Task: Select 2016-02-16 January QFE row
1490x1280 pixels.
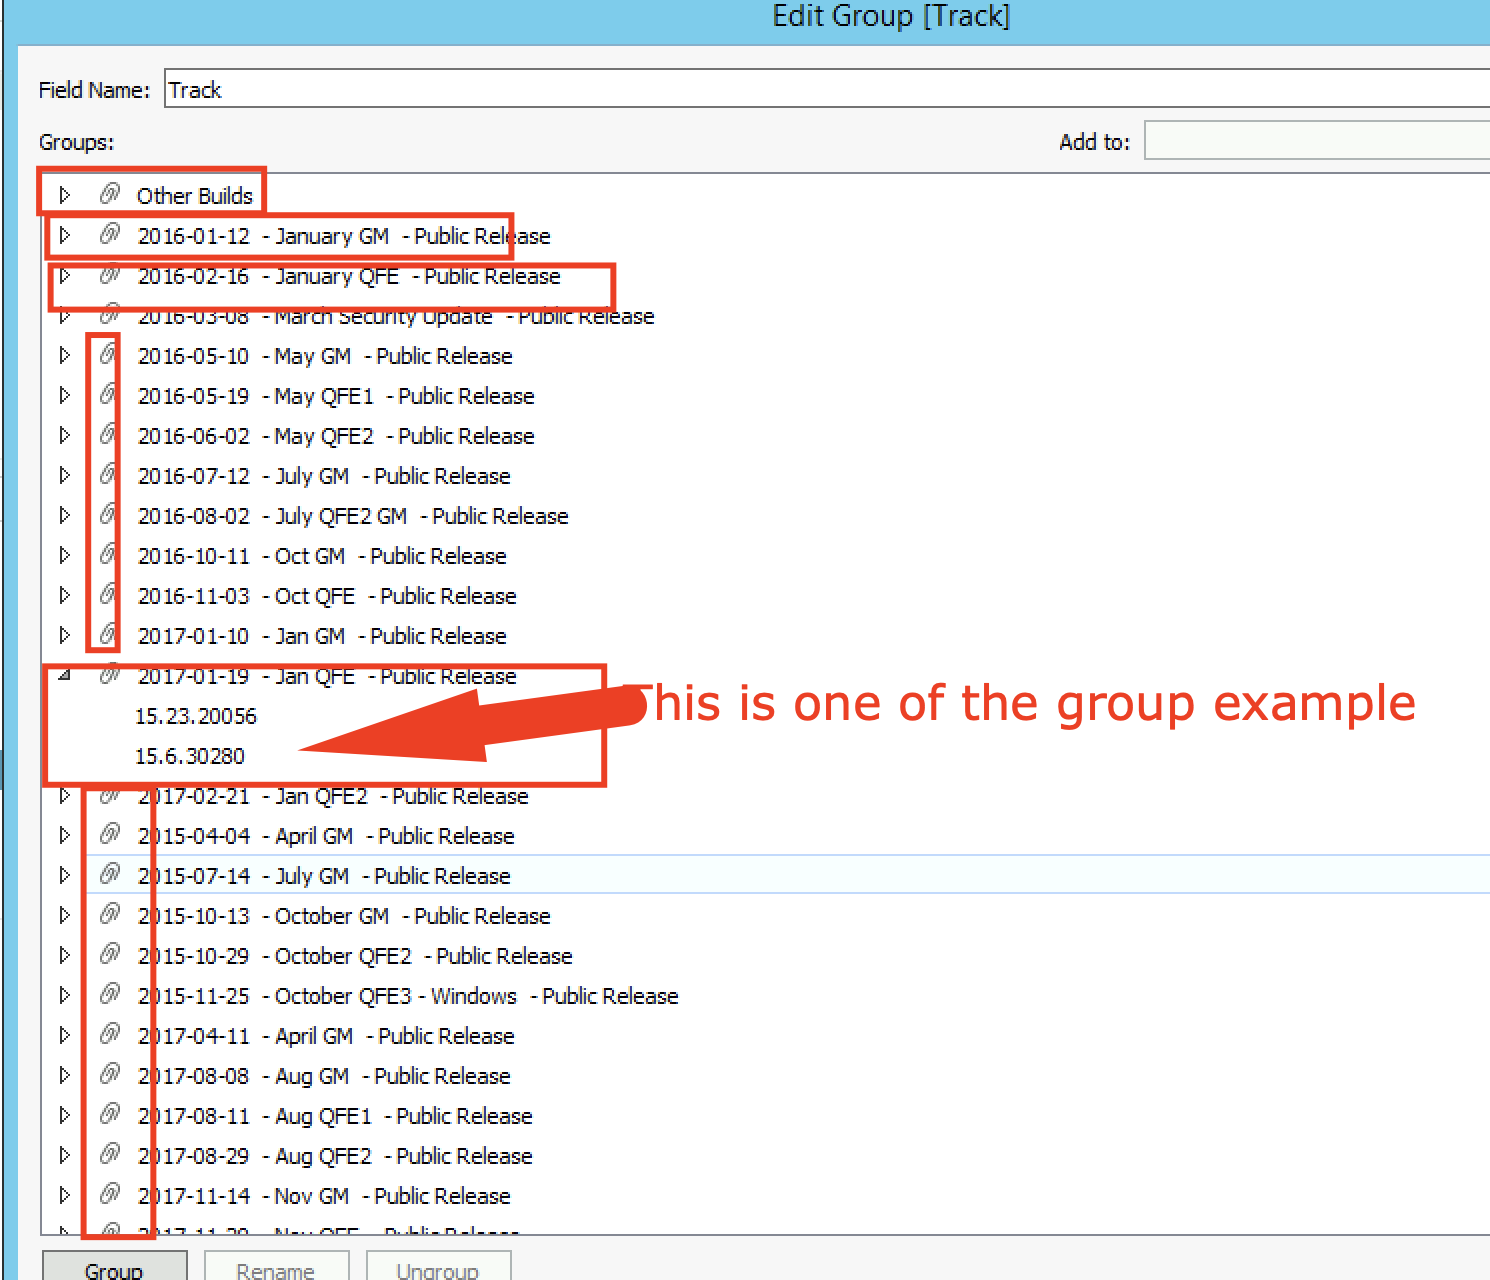Action: pos(349,276)
